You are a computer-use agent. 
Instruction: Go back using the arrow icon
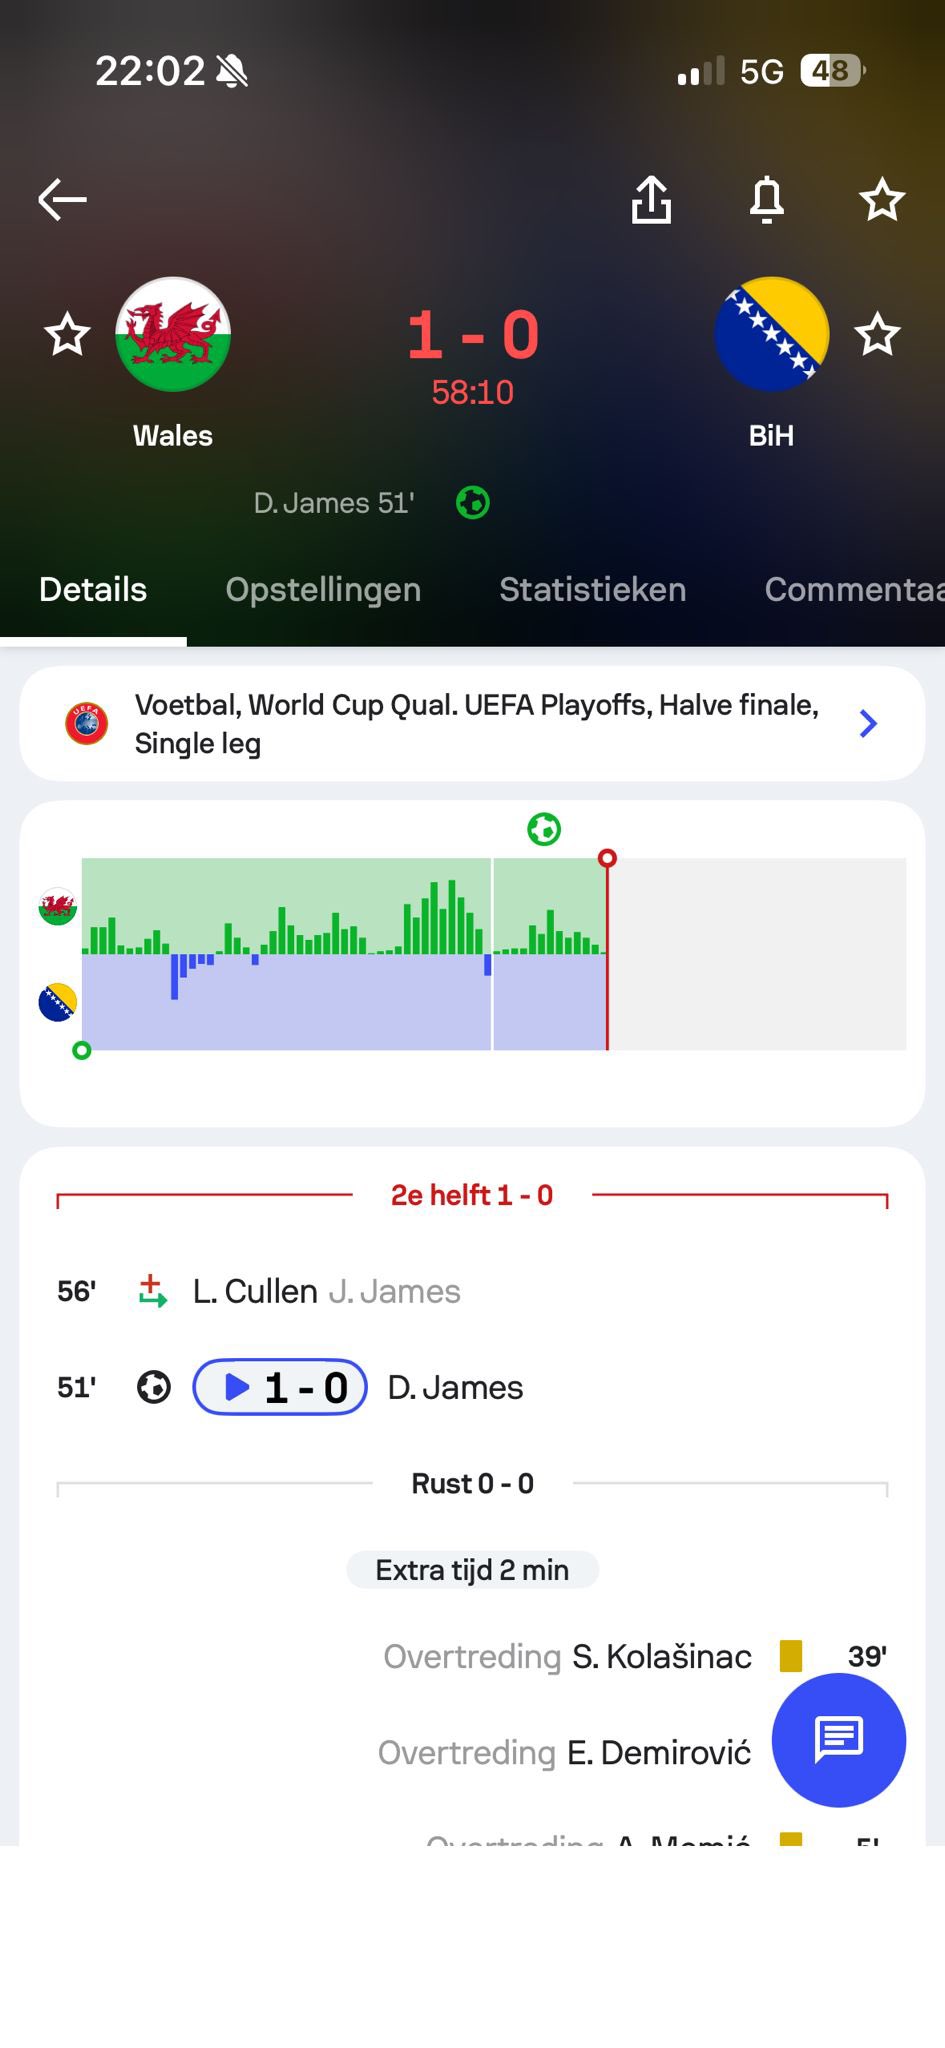click(62, 199)
